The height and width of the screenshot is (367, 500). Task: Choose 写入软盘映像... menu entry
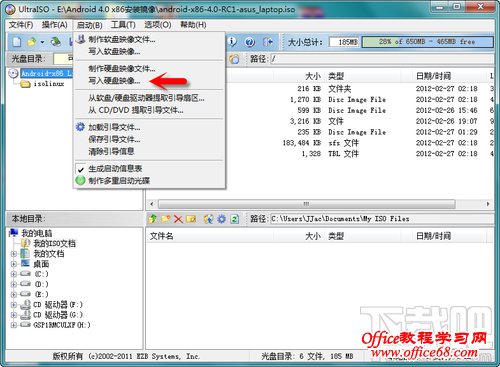149,51
